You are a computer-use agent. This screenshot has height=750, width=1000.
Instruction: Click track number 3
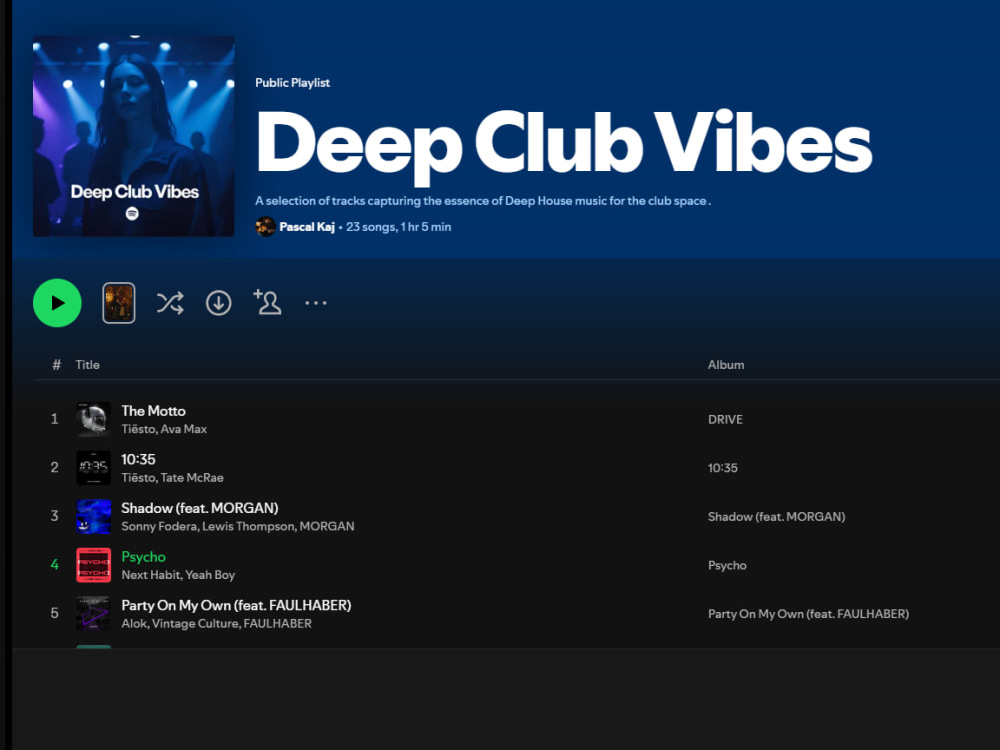point(54,516)
